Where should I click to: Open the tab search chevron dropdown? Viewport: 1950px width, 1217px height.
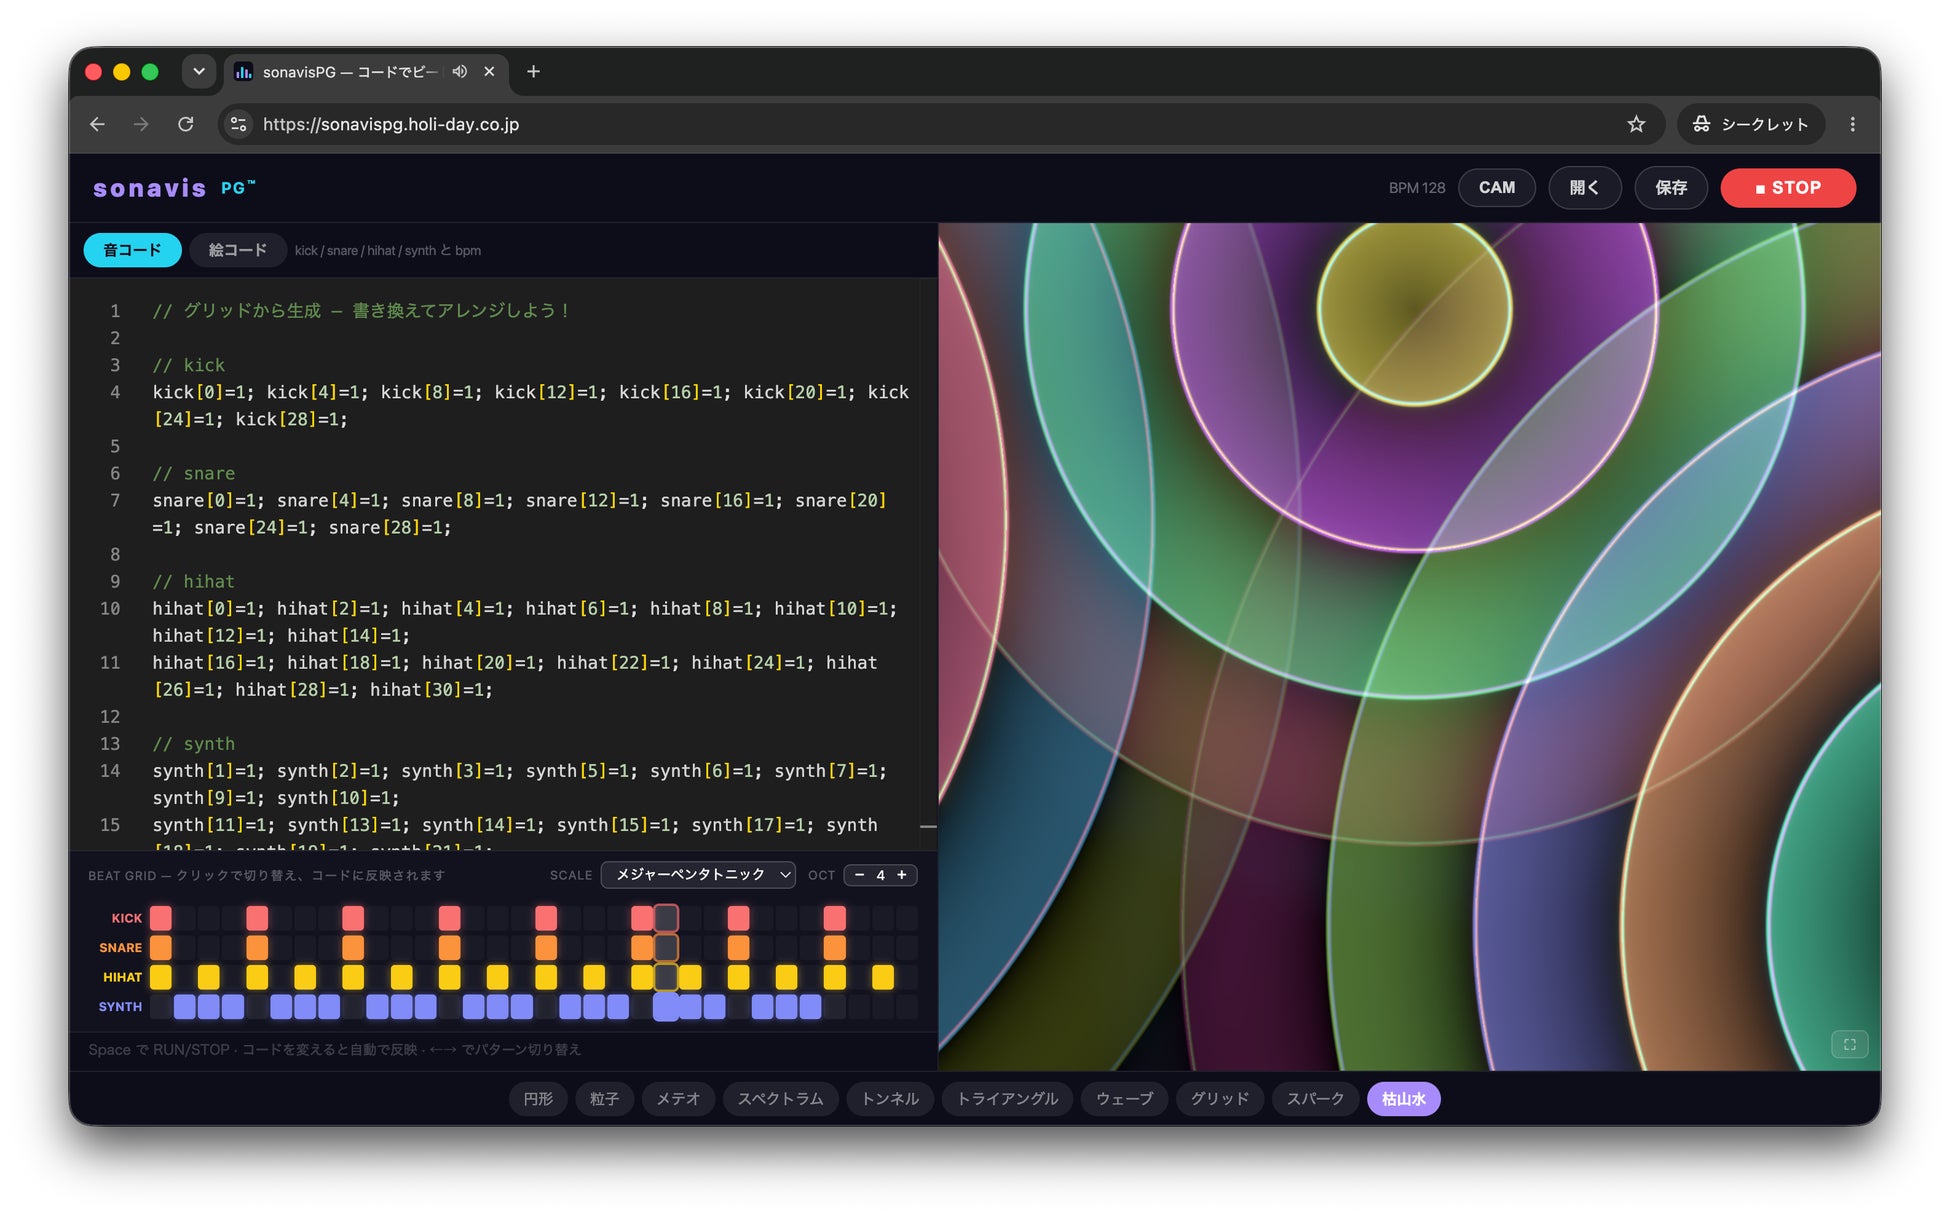pos(199,71)
